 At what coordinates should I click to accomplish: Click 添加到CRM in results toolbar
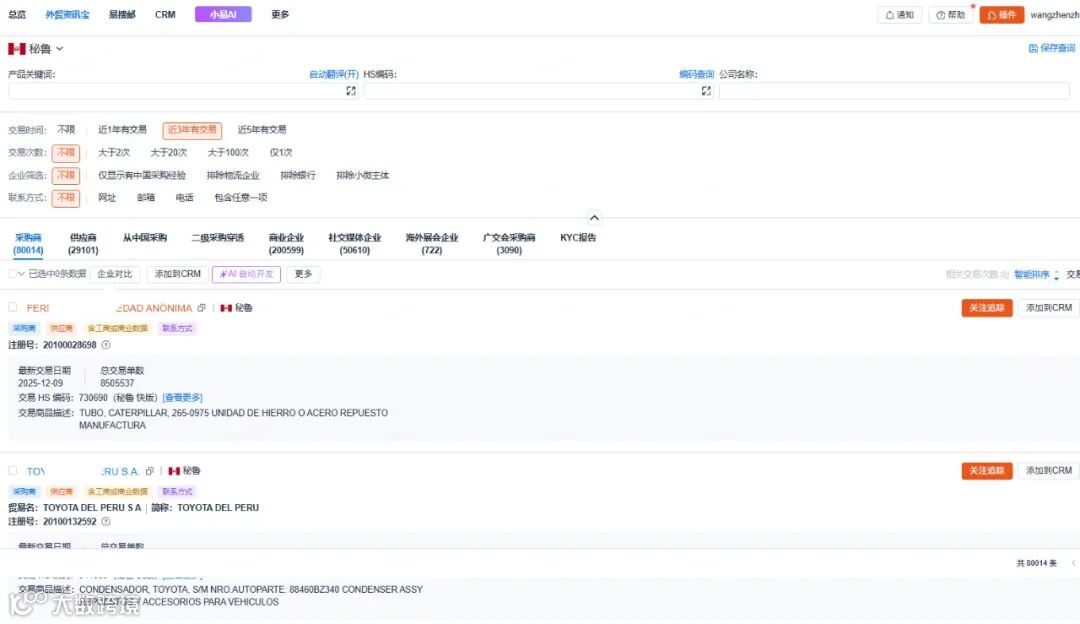point(178,274)
